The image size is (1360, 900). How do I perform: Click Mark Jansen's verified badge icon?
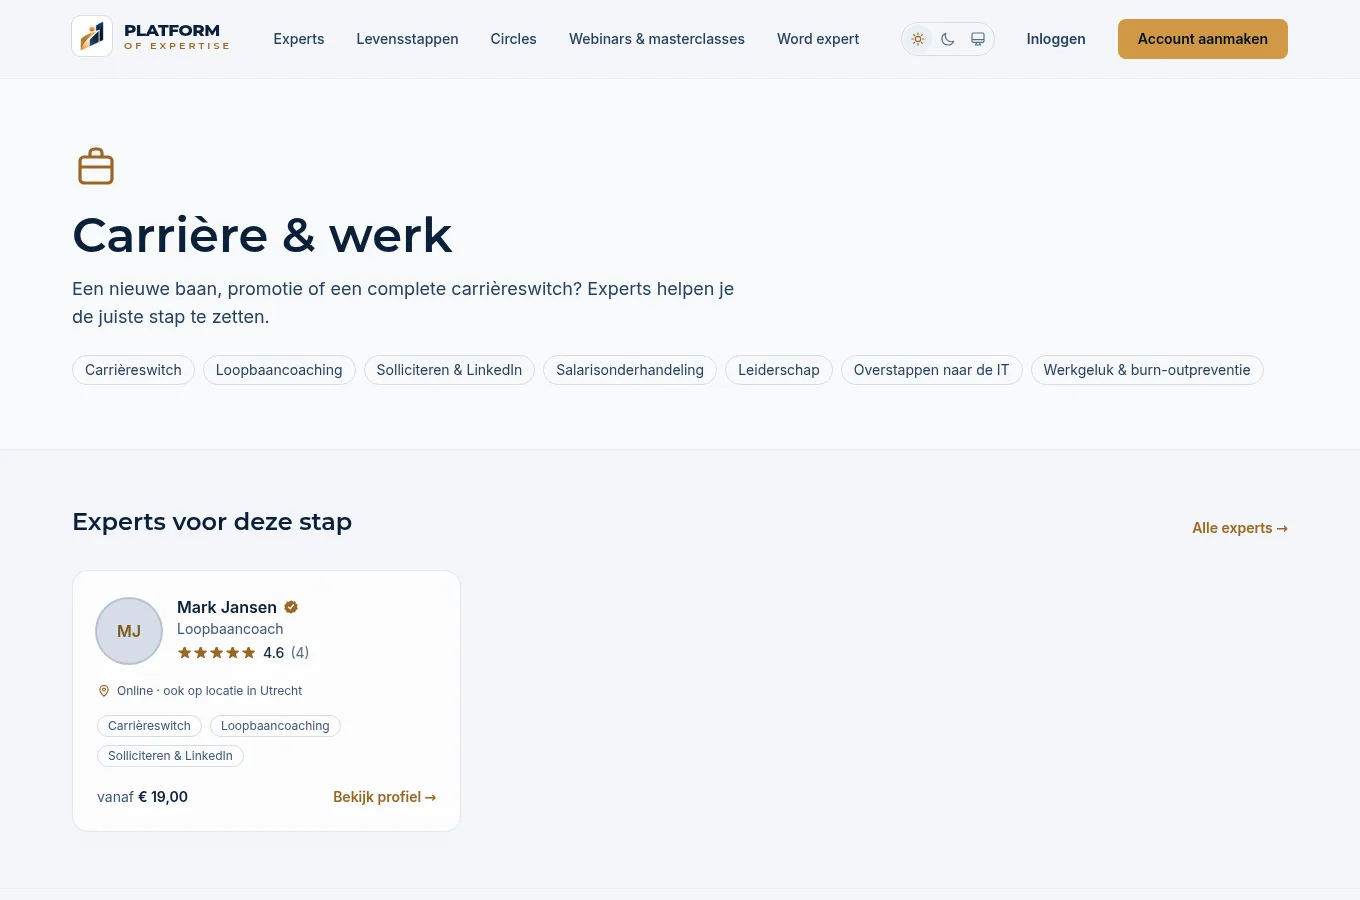coord(291,607)
